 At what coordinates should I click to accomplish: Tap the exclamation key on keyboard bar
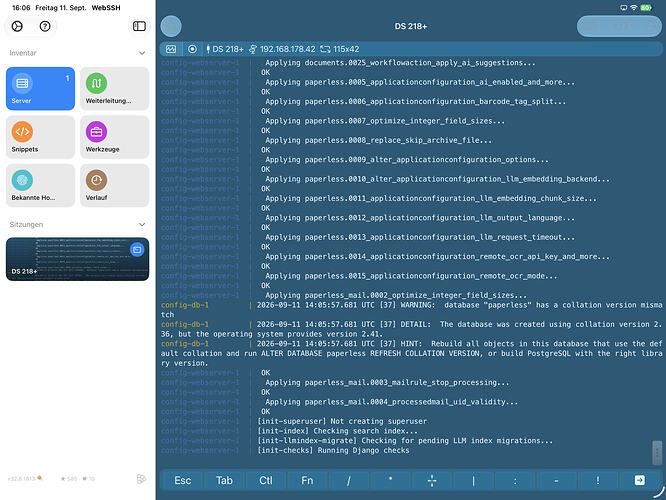tap(598, 480)
